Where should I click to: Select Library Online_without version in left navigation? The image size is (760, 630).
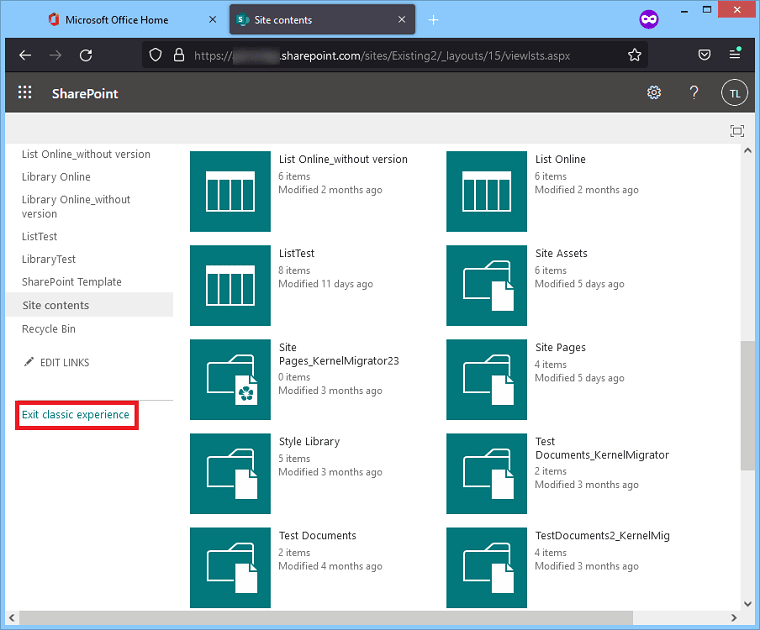click(x=76, y=206)
